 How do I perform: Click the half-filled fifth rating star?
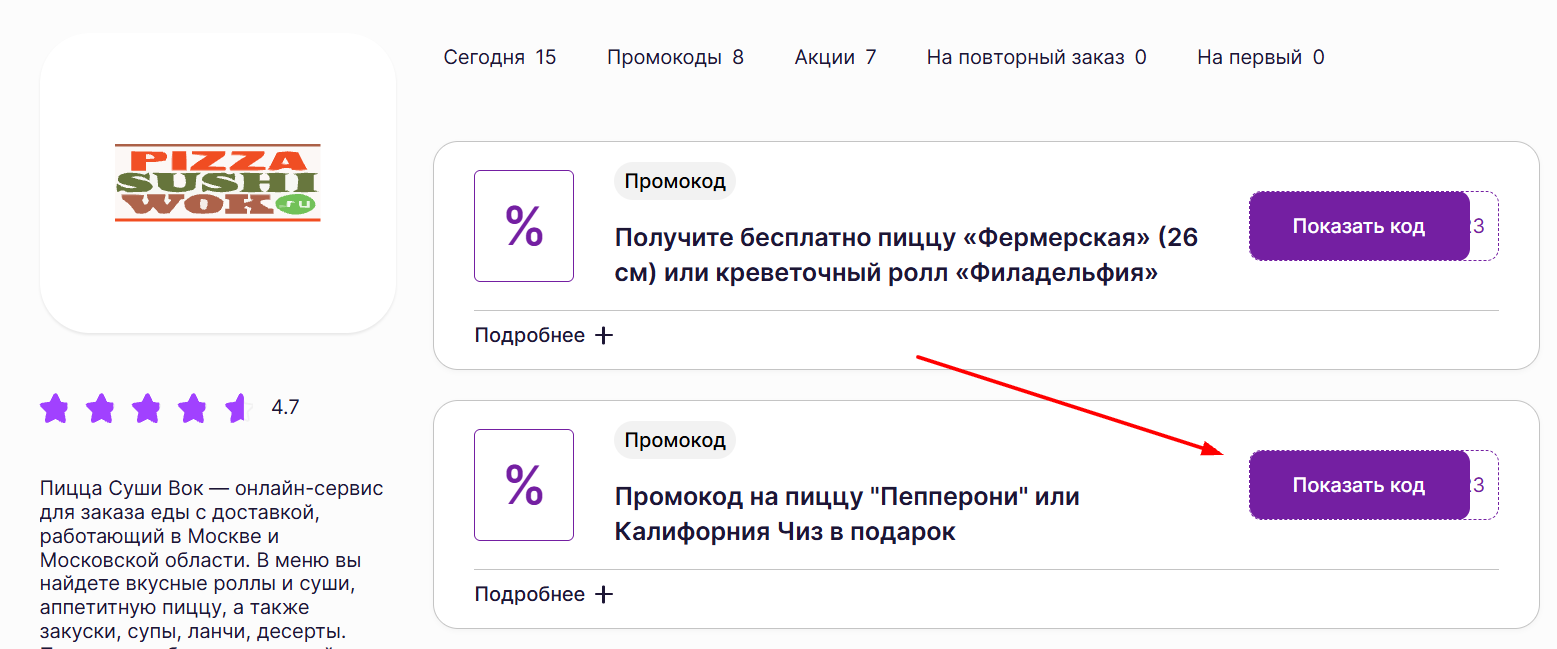(237, 408)
